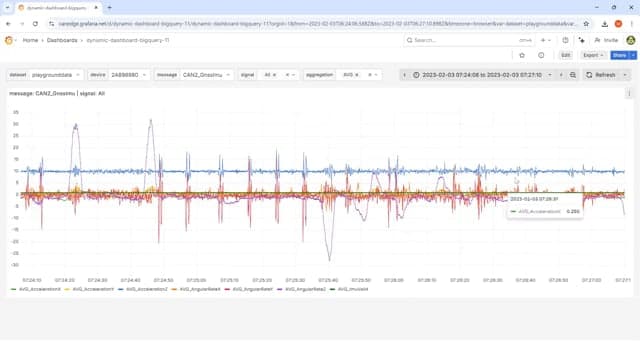Open the Chrome three-dot menu
640x360 pixels.
(631, 24)
